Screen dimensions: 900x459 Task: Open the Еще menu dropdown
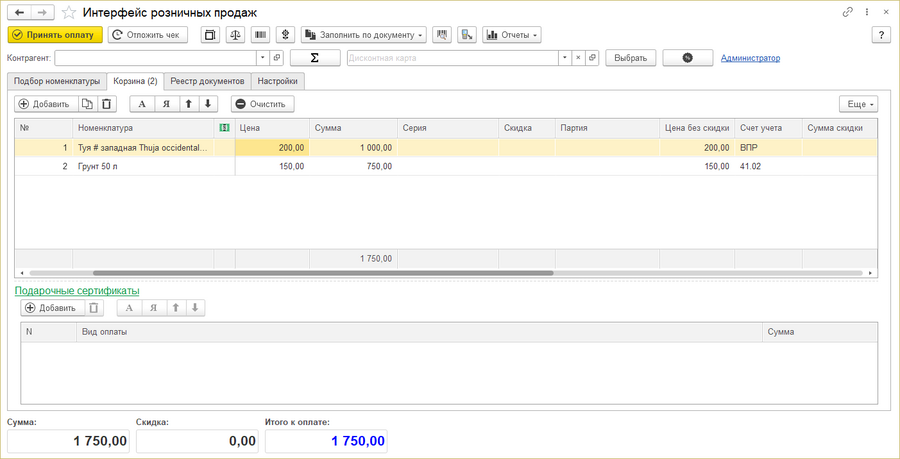[x=858, y=104]
